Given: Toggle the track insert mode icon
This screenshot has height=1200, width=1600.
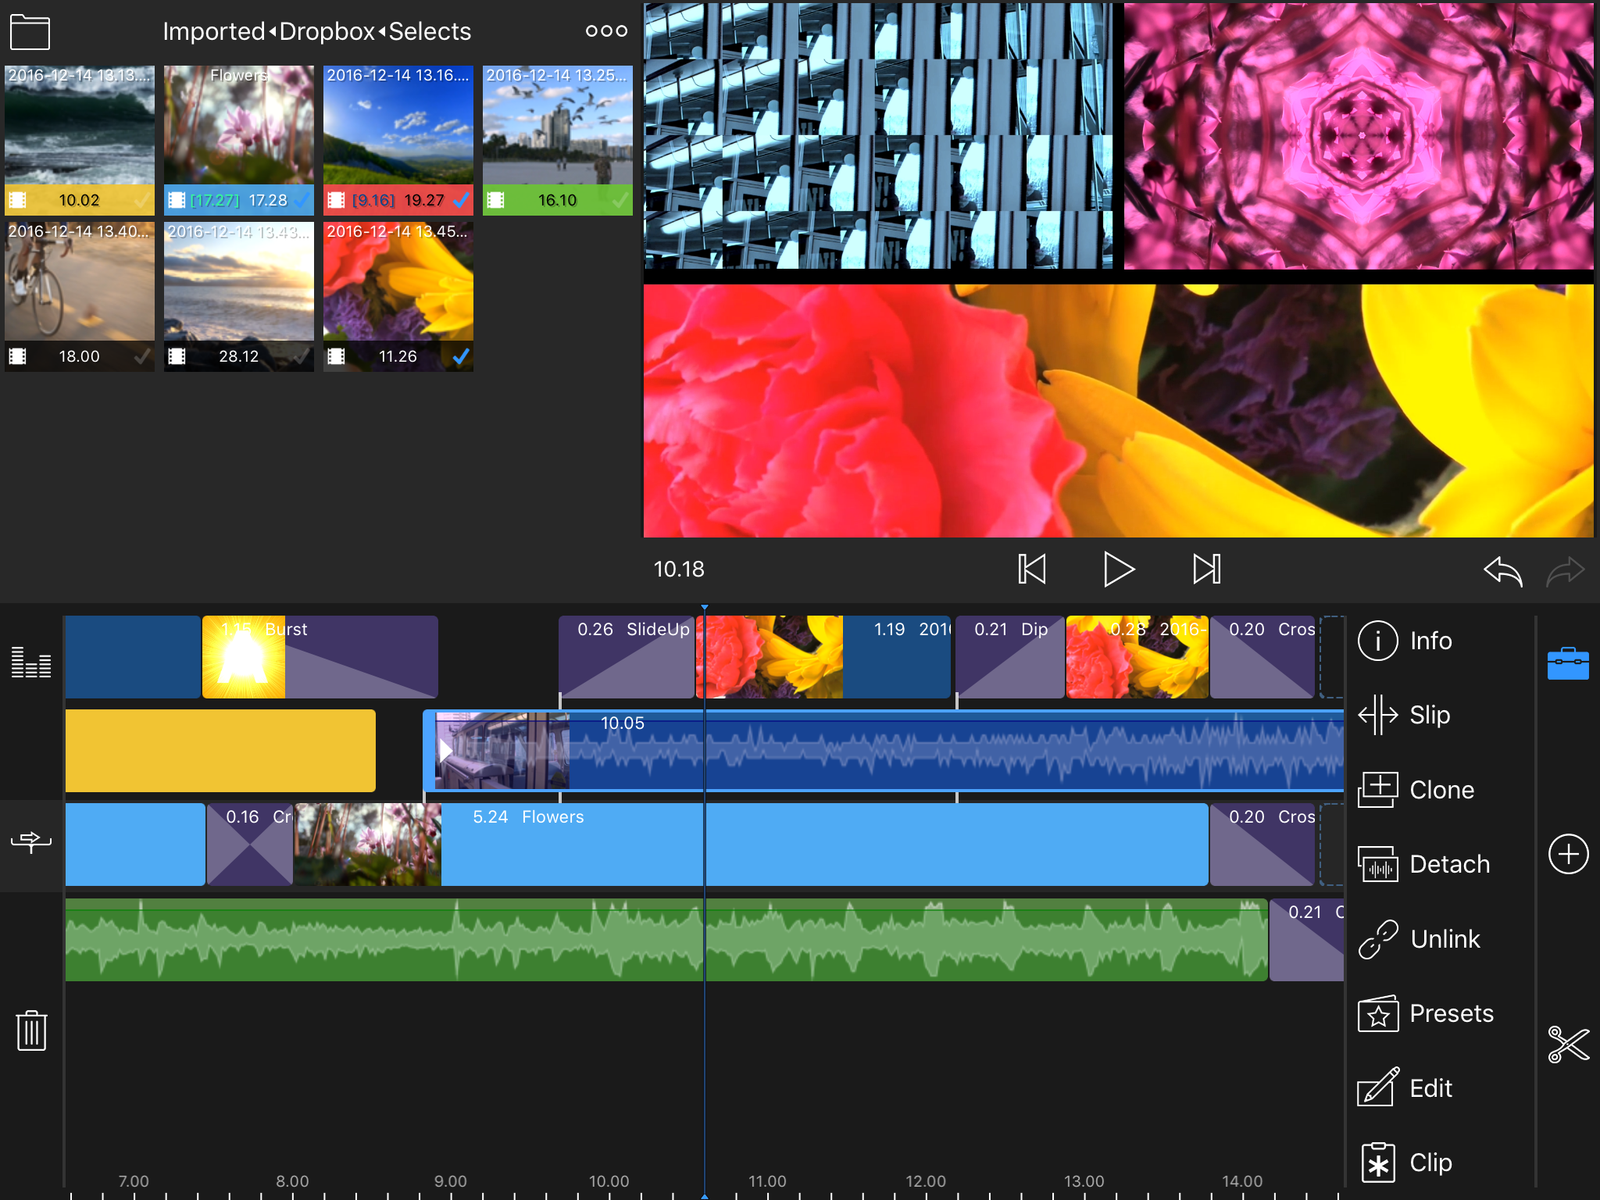Looking at the screenshot, I should tap(31, 842).
